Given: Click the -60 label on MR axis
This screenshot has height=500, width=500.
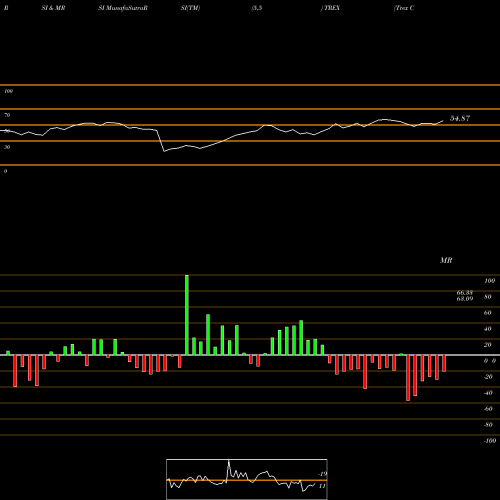Looking at the screenshot, I should tap(488, 409).
